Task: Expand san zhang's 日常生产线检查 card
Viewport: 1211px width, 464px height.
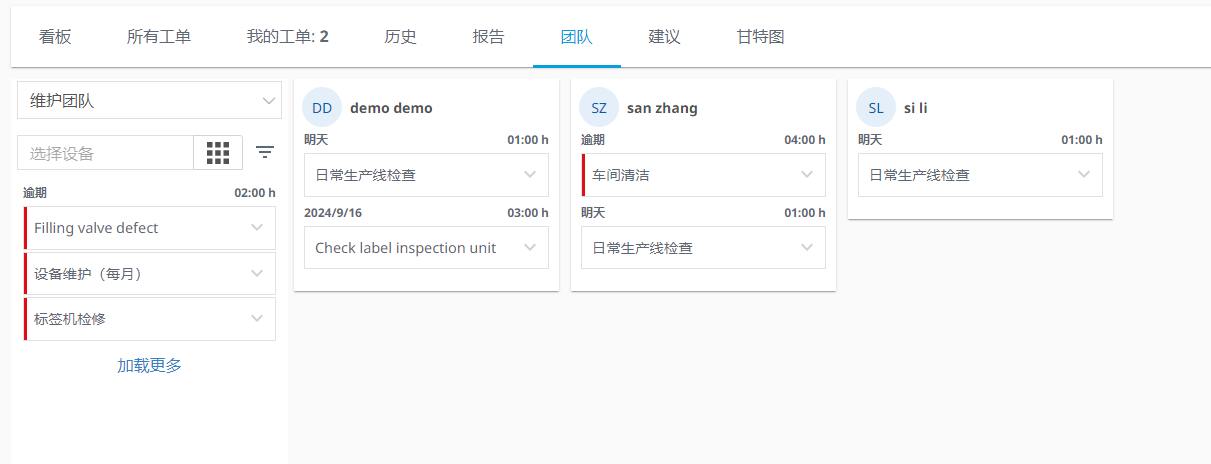Action: point(807,248)
